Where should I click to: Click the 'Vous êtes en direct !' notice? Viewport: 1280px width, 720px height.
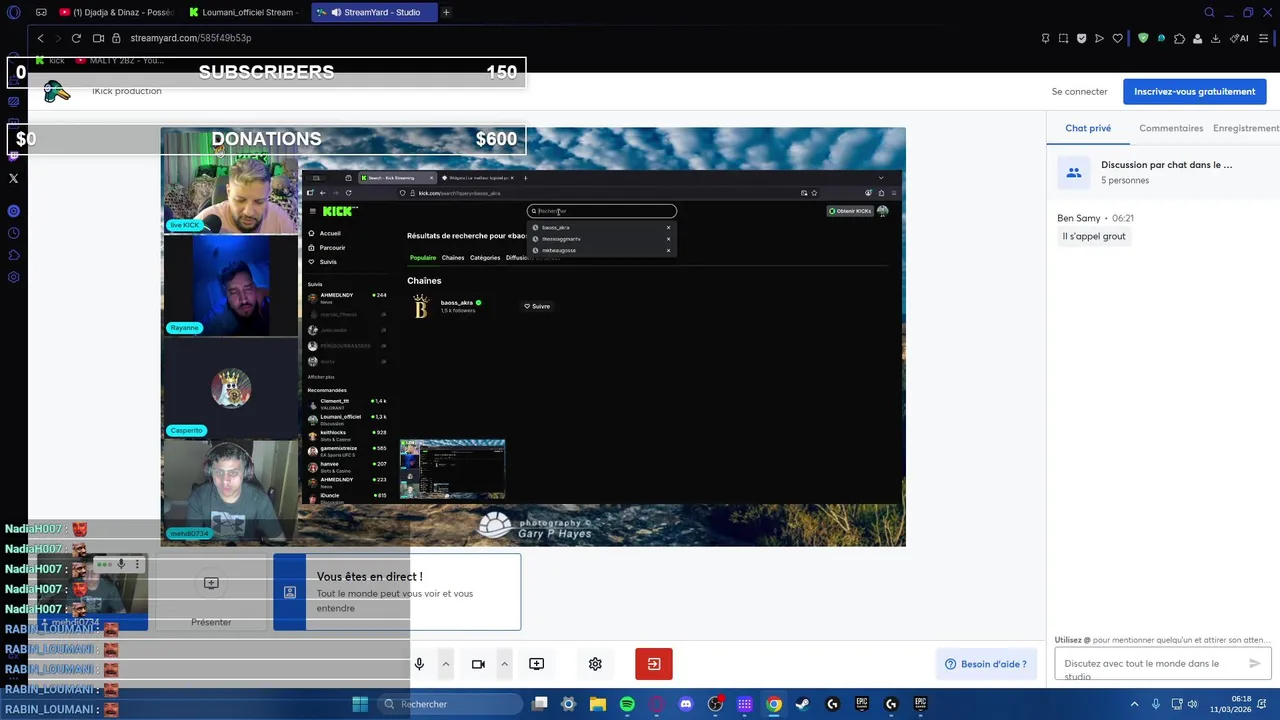398,592
